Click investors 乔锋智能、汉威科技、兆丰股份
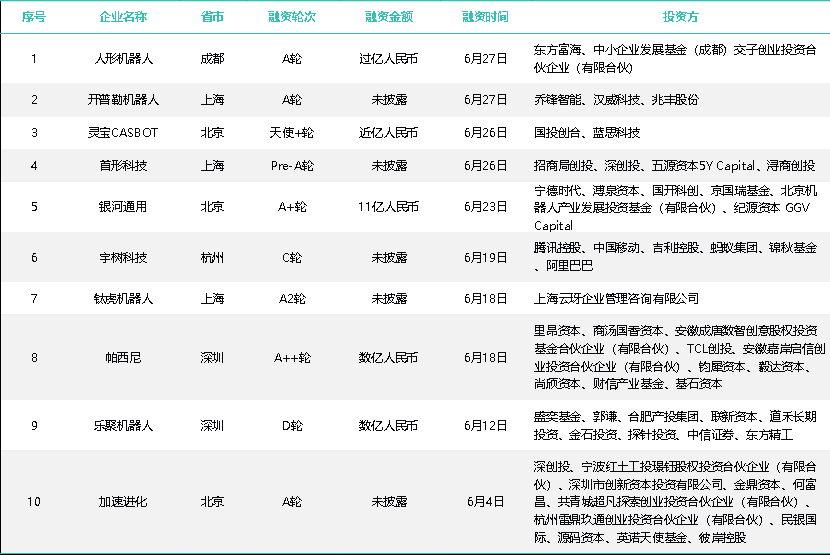 pos(616,100)
